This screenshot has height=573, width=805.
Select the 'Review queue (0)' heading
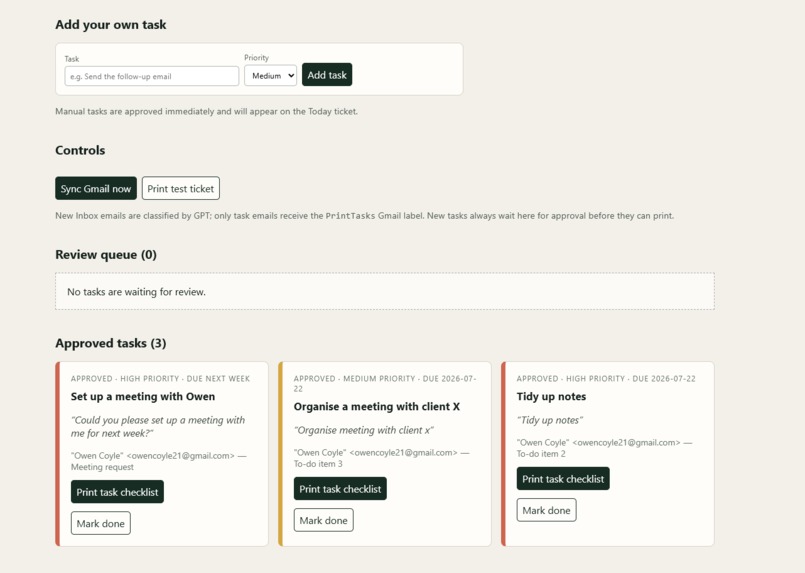coord(106,255)
